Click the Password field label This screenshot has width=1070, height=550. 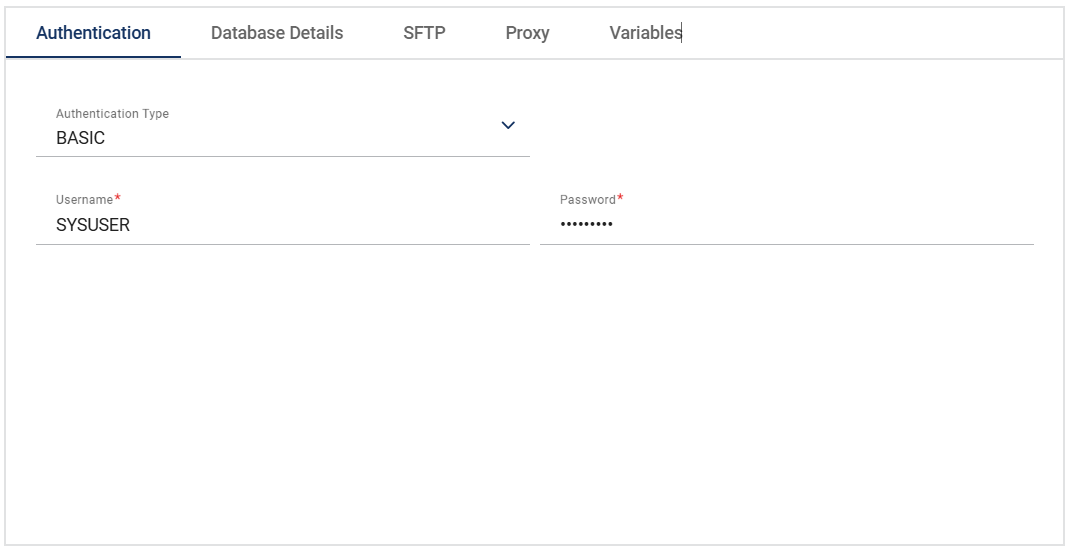pyautogui.click(x=587, y=200)
